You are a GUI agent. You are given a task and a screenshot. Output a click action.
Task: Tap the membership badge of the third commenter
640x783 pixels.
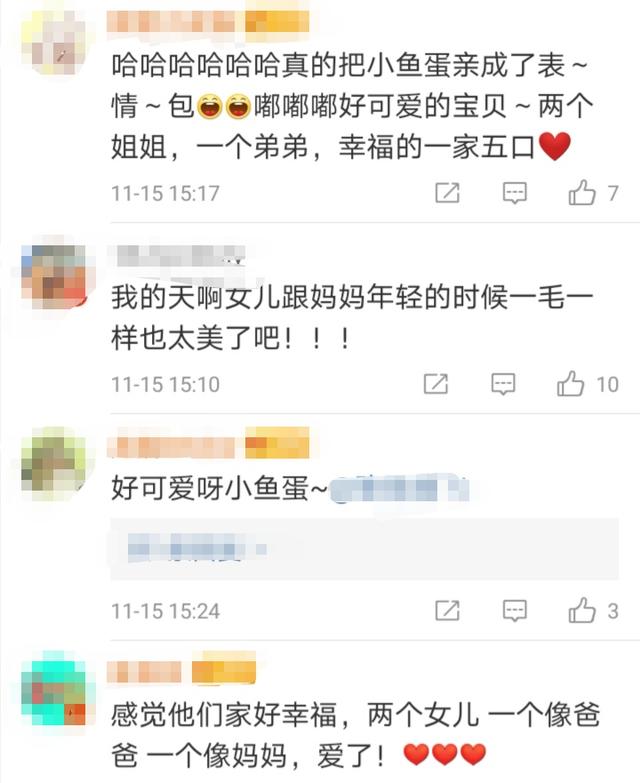[277, 443]
